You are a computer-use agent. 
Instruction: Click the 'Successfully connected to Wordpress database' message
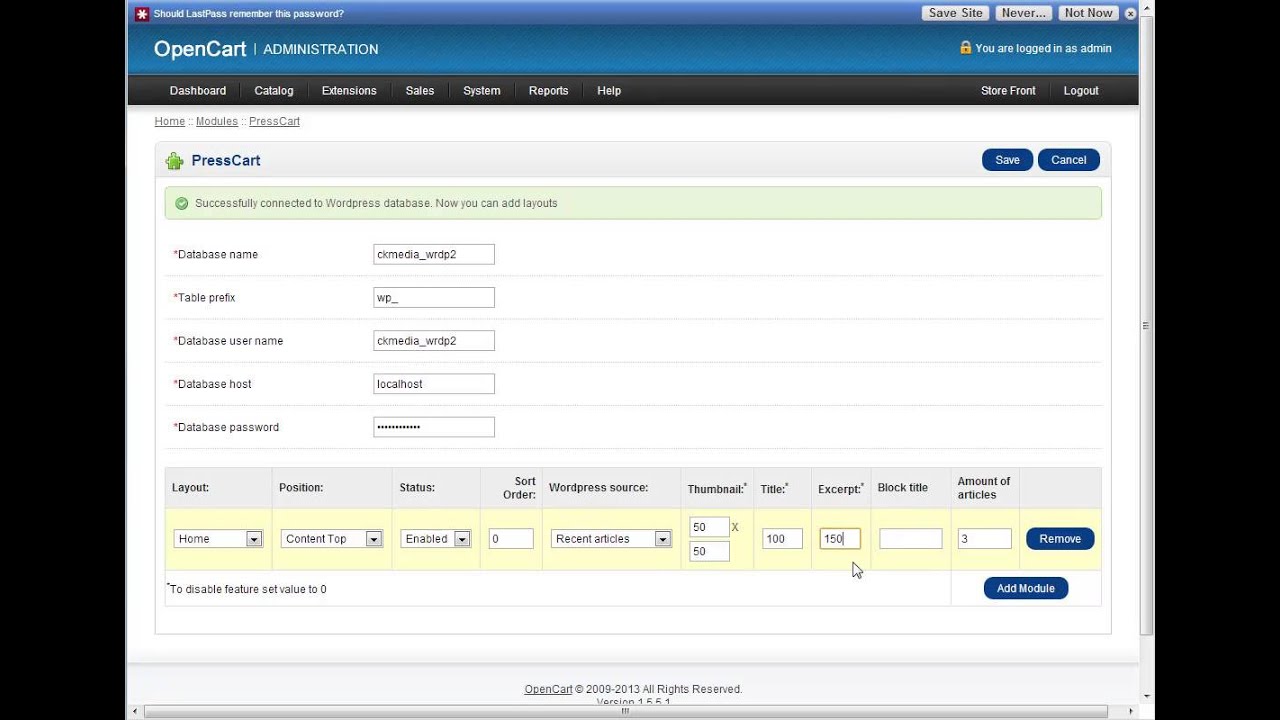376,203
